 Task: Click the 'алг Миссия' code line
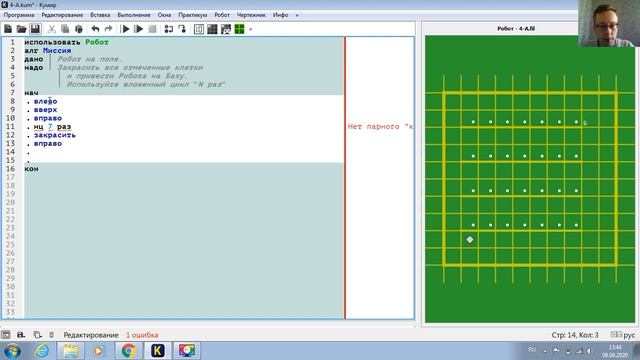pyautogui.click(x=48, y=51)
